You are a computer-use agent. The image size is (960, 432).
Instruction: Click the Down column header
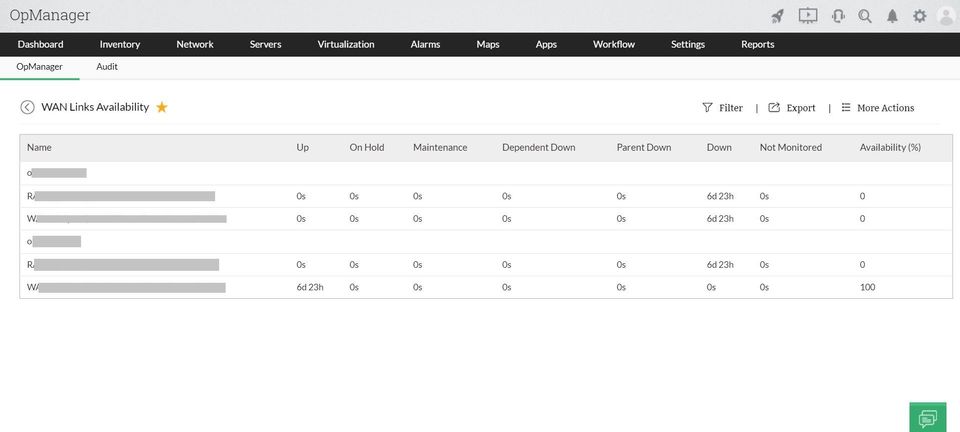(x=719, y=147)
